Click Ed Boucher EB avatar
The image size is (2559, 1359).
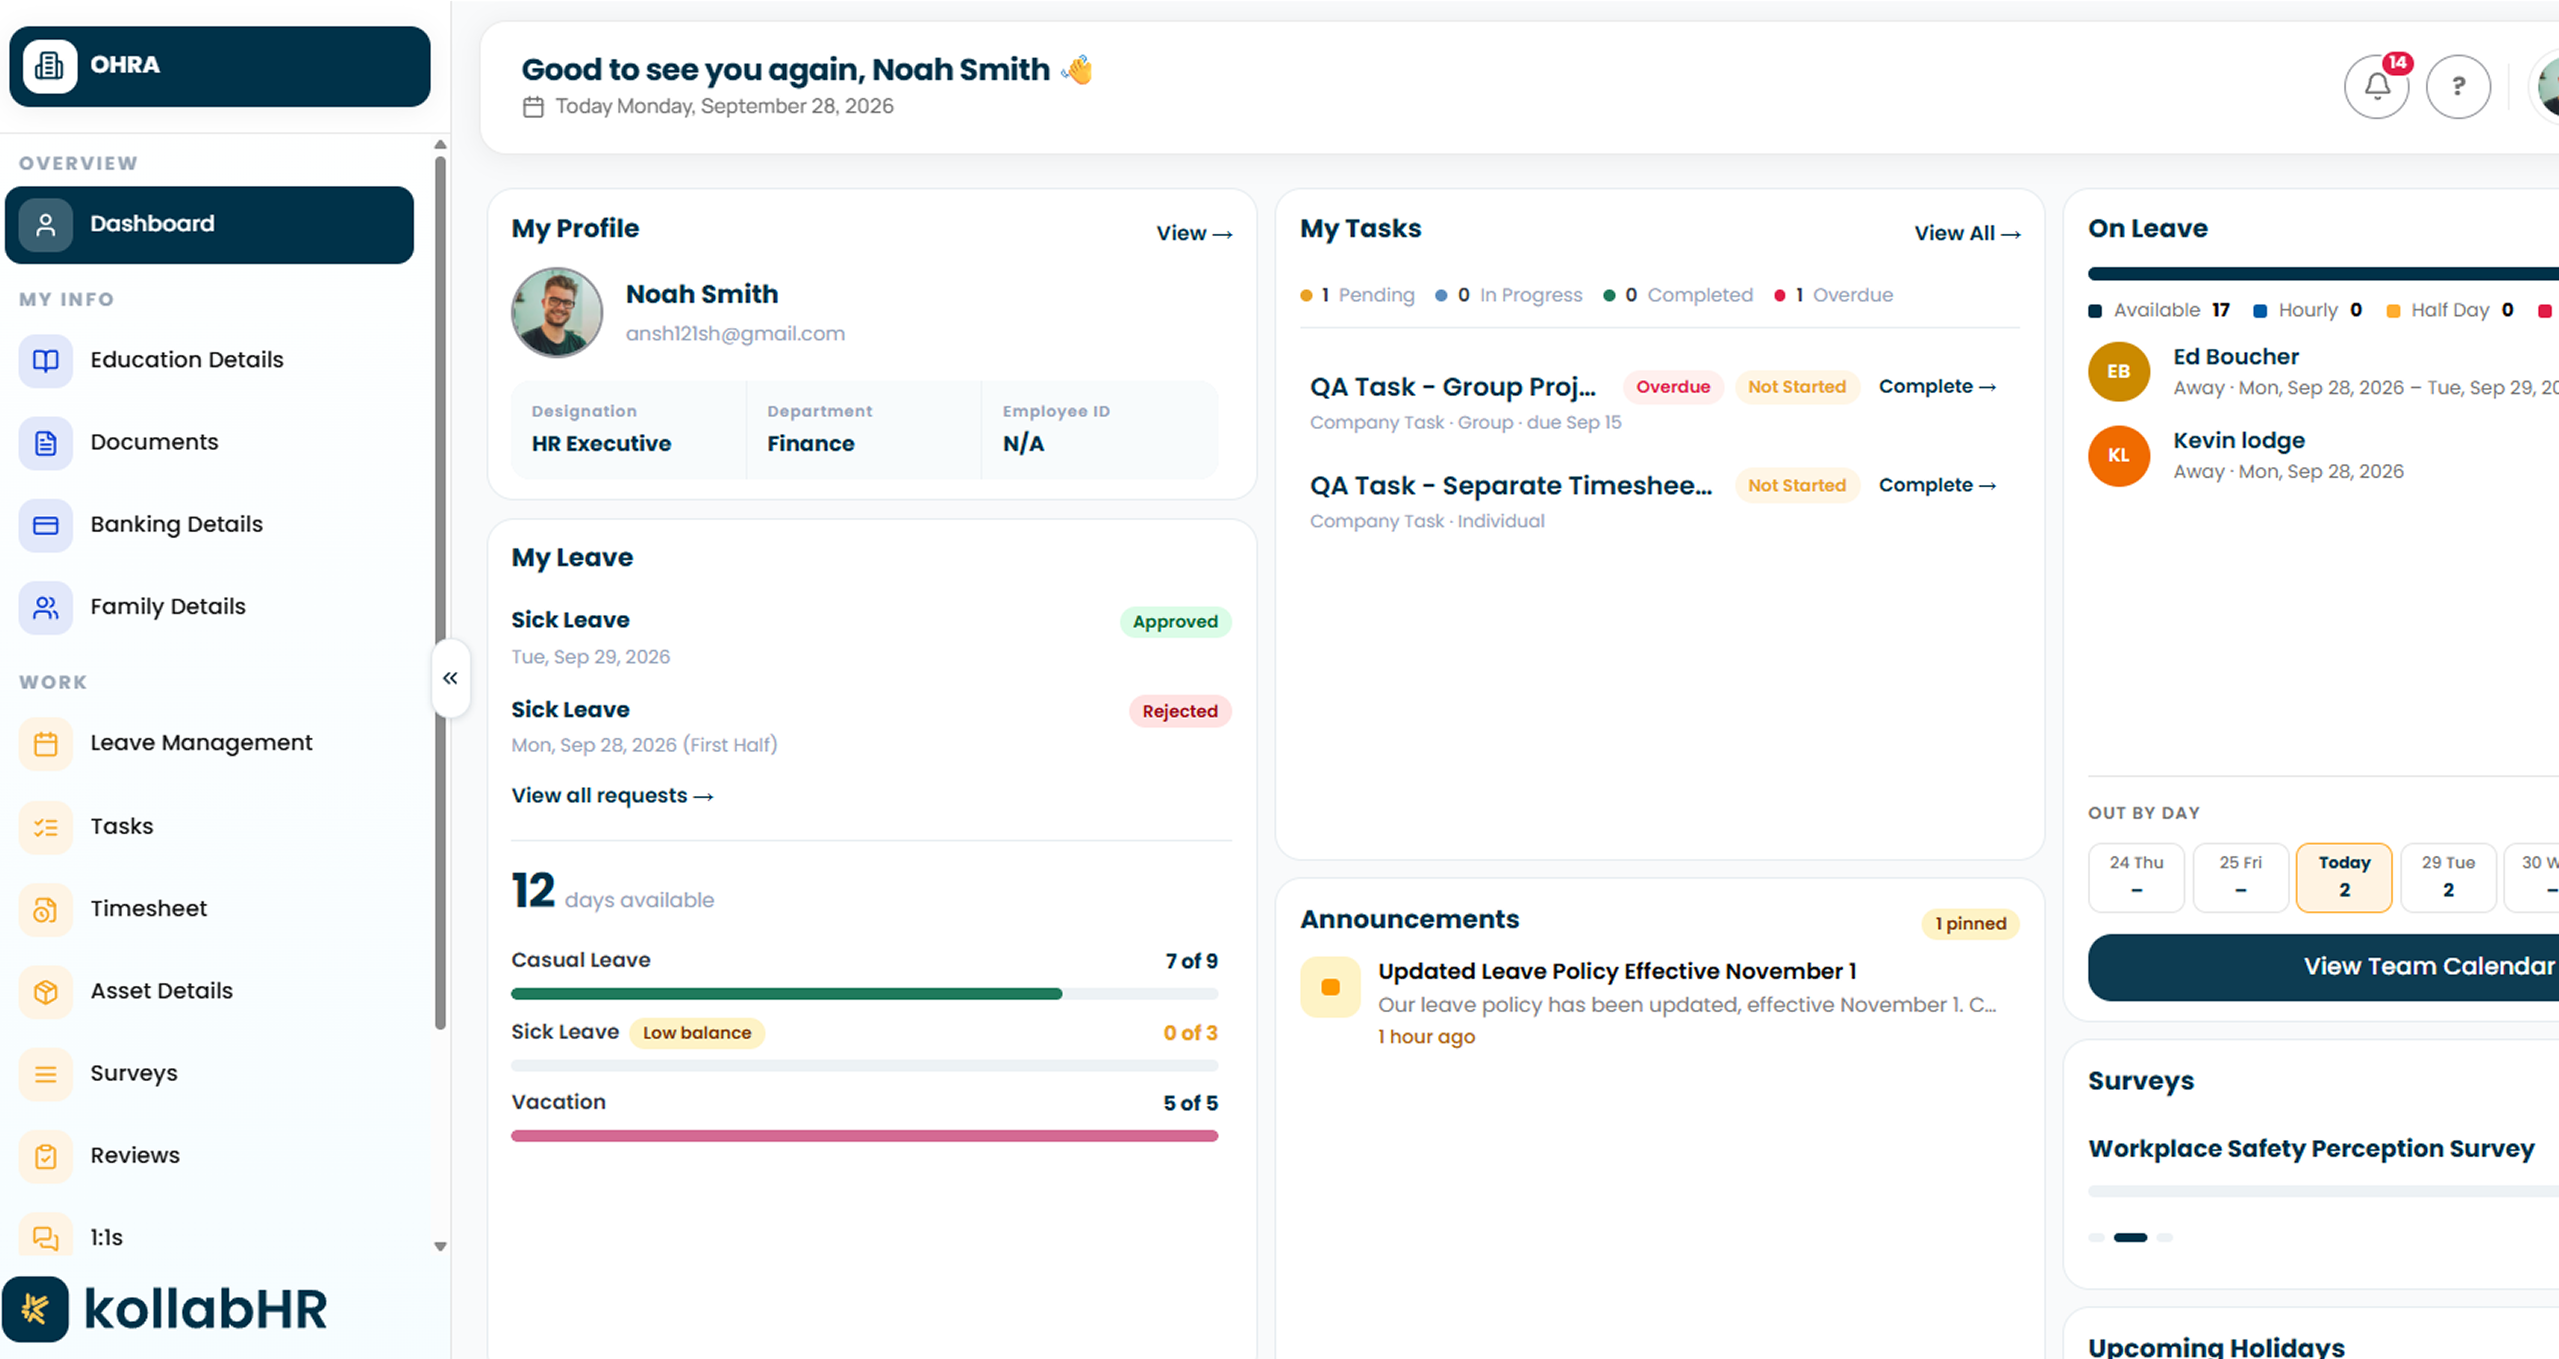point(2119,372)
